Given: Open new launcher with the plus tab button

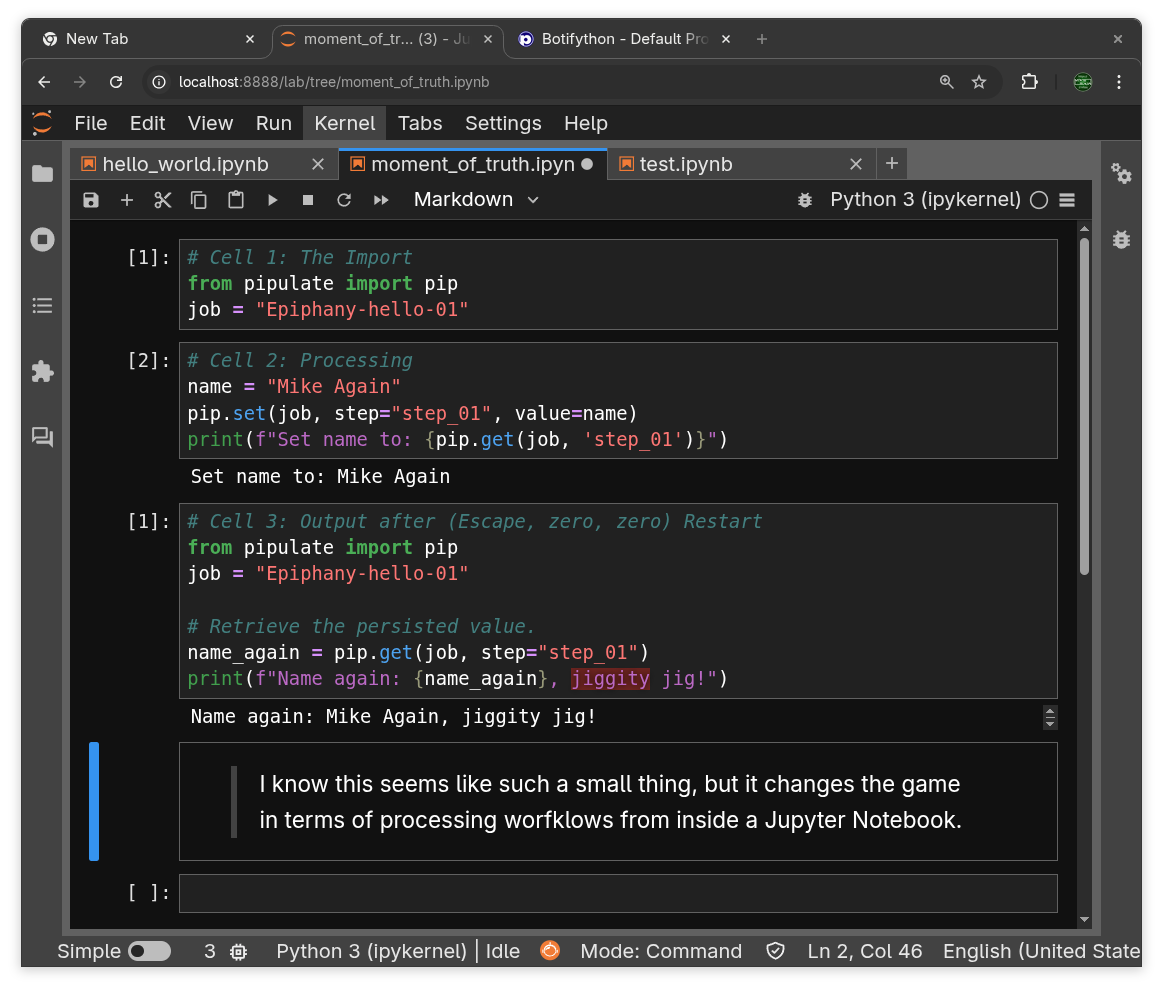Looking at the screenshot, I should (892, 164).
